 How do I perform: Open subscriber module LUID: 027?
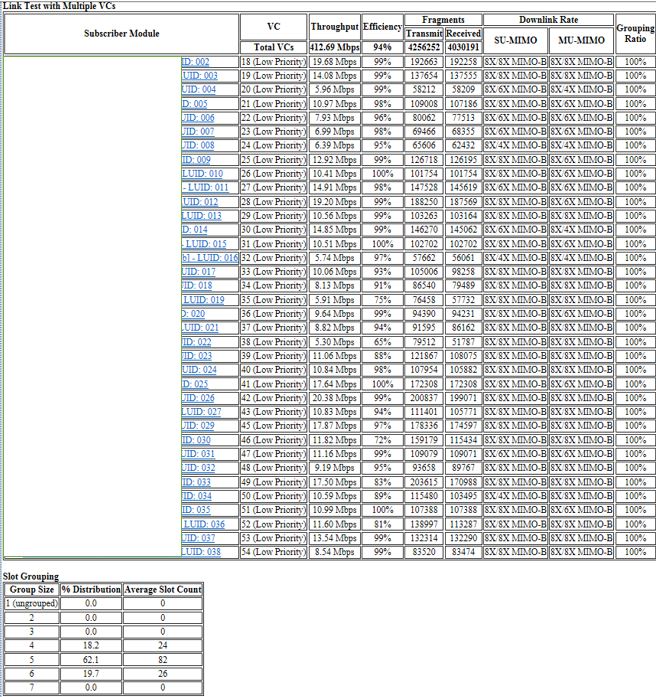point(201,411)
